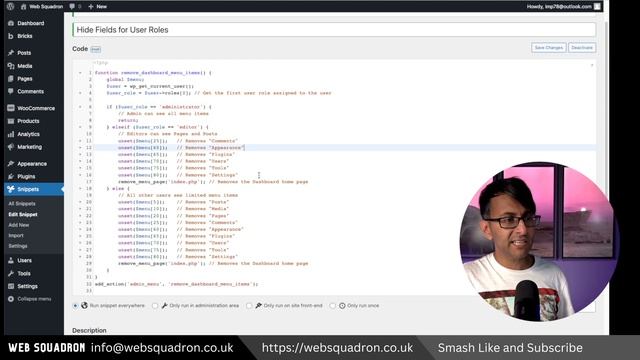Go to All Snippets submenu link

click(22, 204)
